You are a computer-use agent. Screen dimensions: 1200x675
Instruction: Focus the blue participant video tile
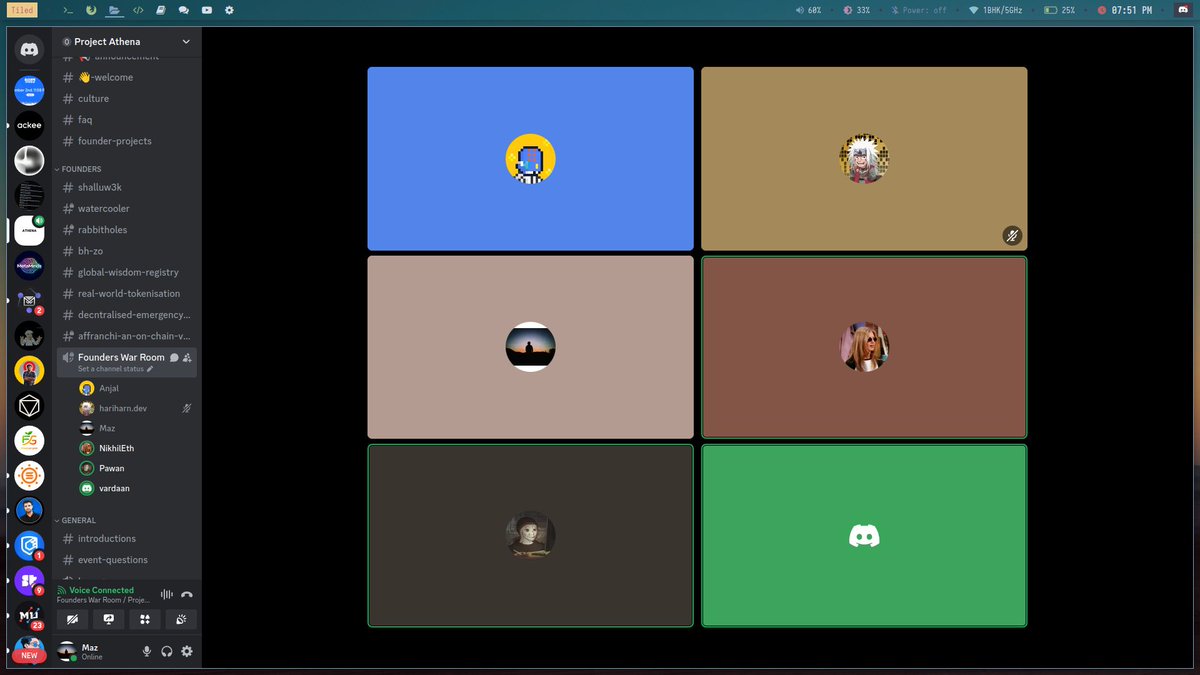click(530, 158)
